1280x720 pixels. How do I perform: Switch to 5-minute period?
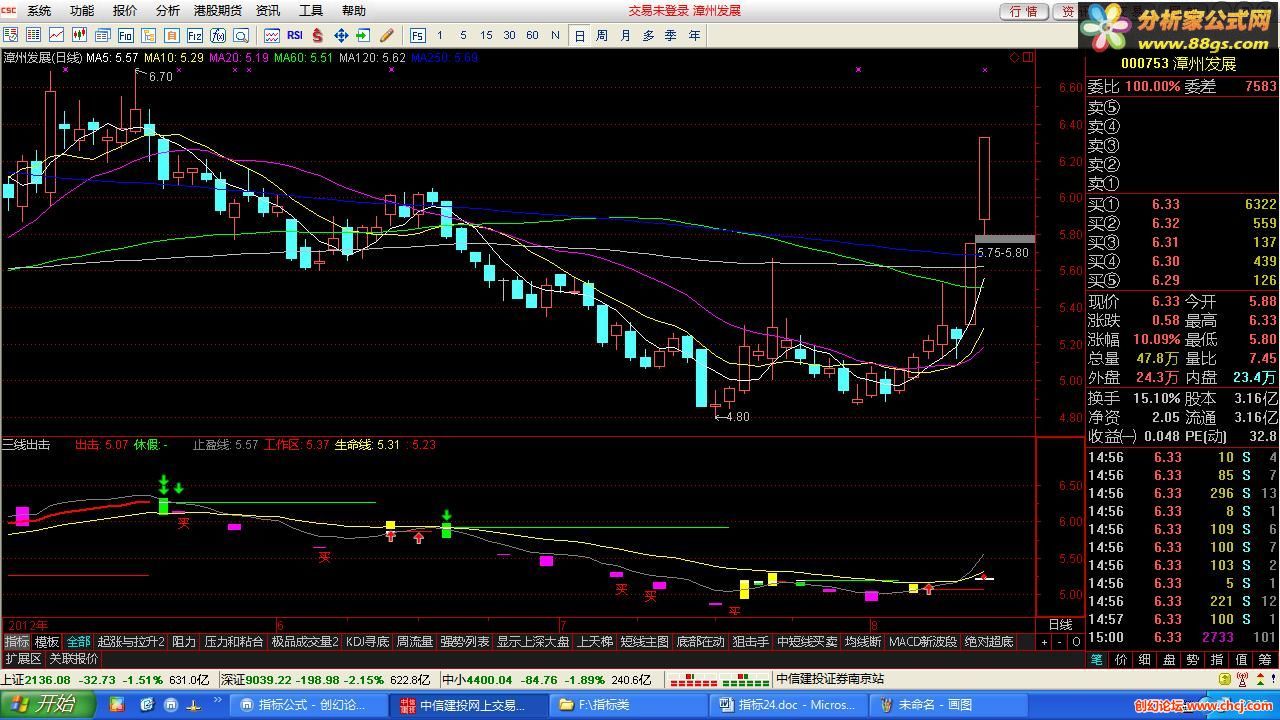[x=463, y=35]
